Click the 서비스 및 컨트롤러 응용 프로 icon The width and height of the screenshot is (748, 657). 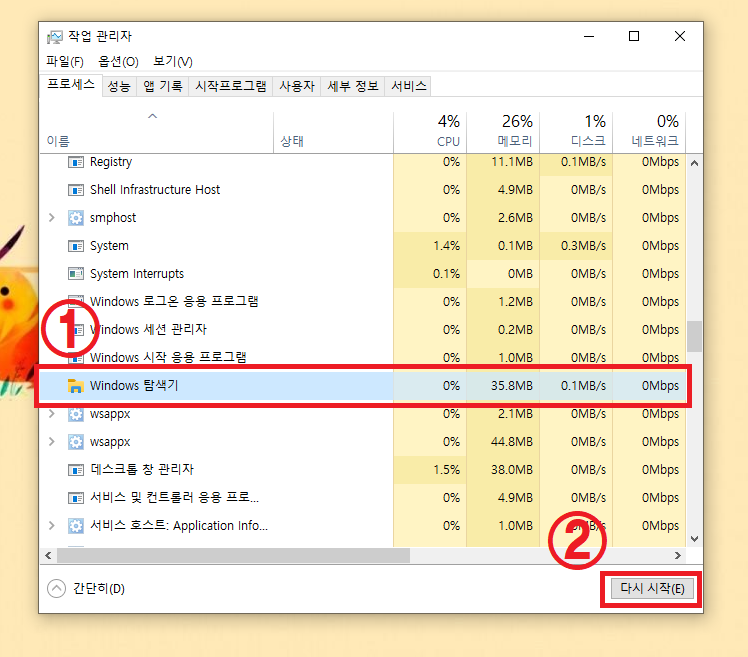pos(76,498)
